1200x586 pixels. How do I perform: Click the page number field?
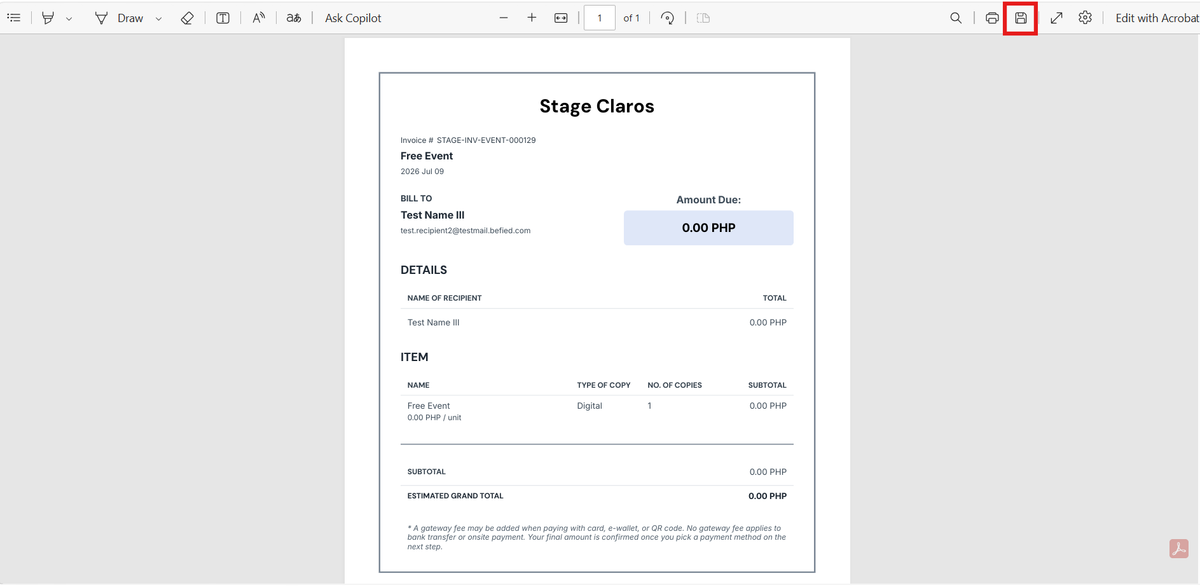pyautogui.click(x=599, y=18)
